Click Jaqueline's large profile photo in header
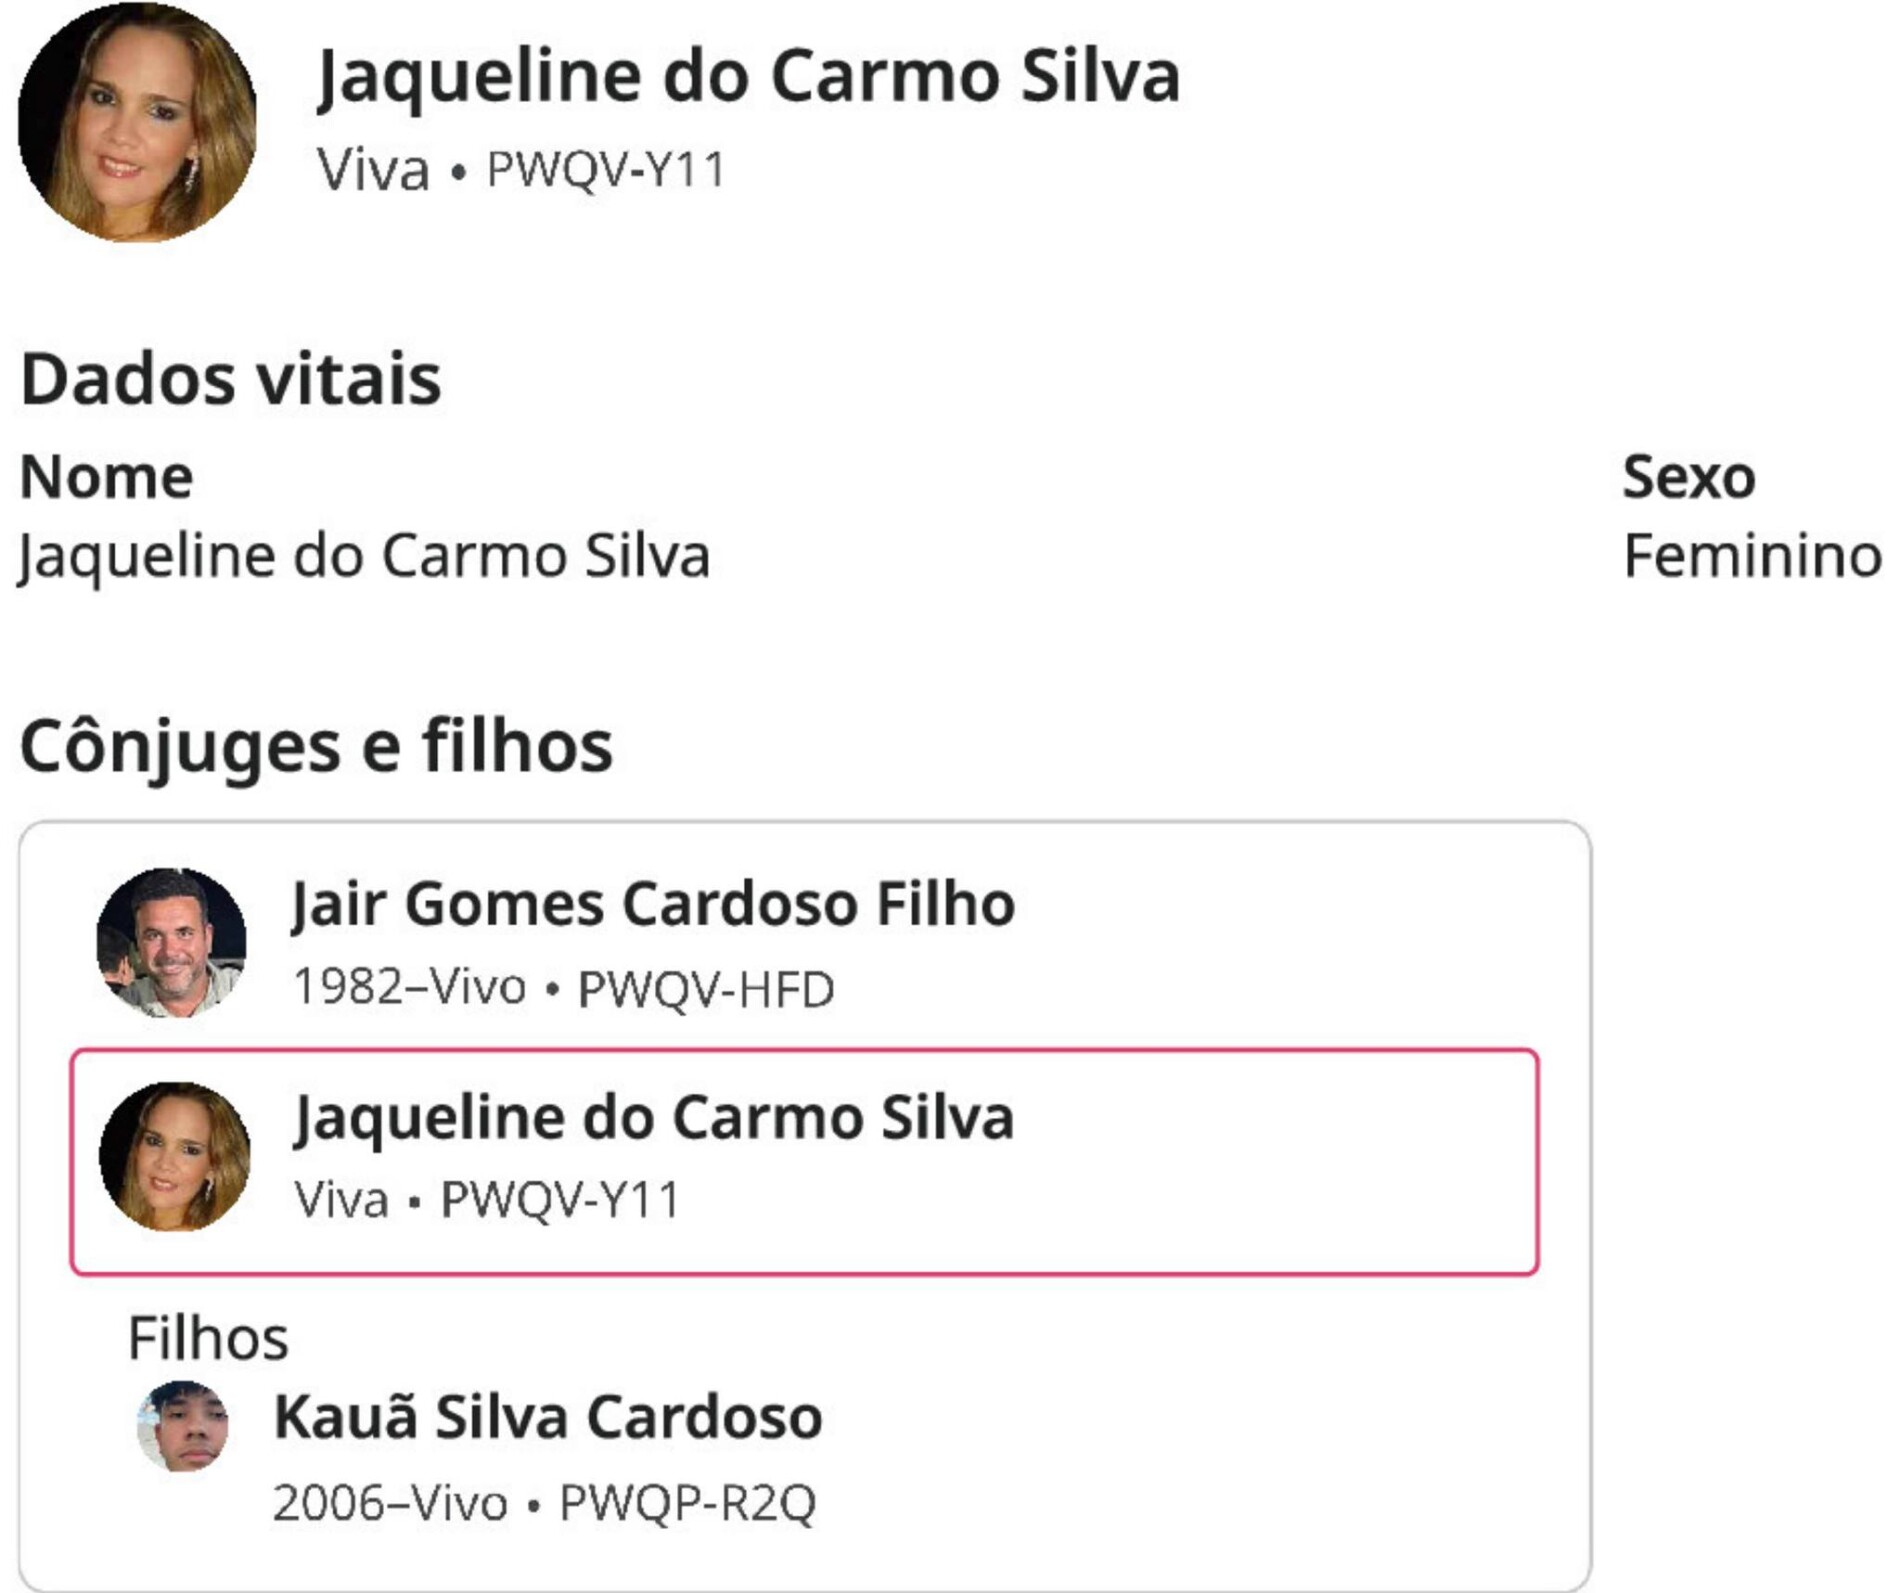The height and width of the screenshot is (1593, 1900). (x=137, y=123)
